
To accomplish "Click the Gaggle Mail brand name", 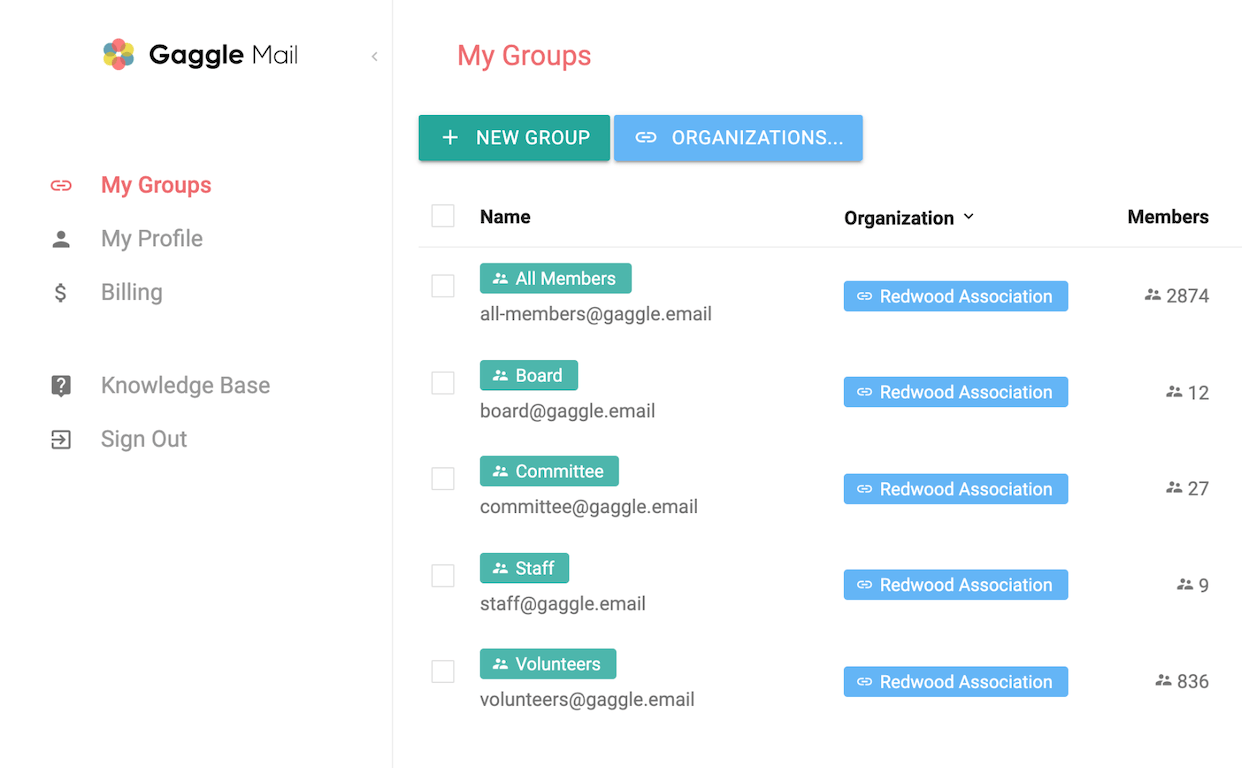I will coord(224,55).
